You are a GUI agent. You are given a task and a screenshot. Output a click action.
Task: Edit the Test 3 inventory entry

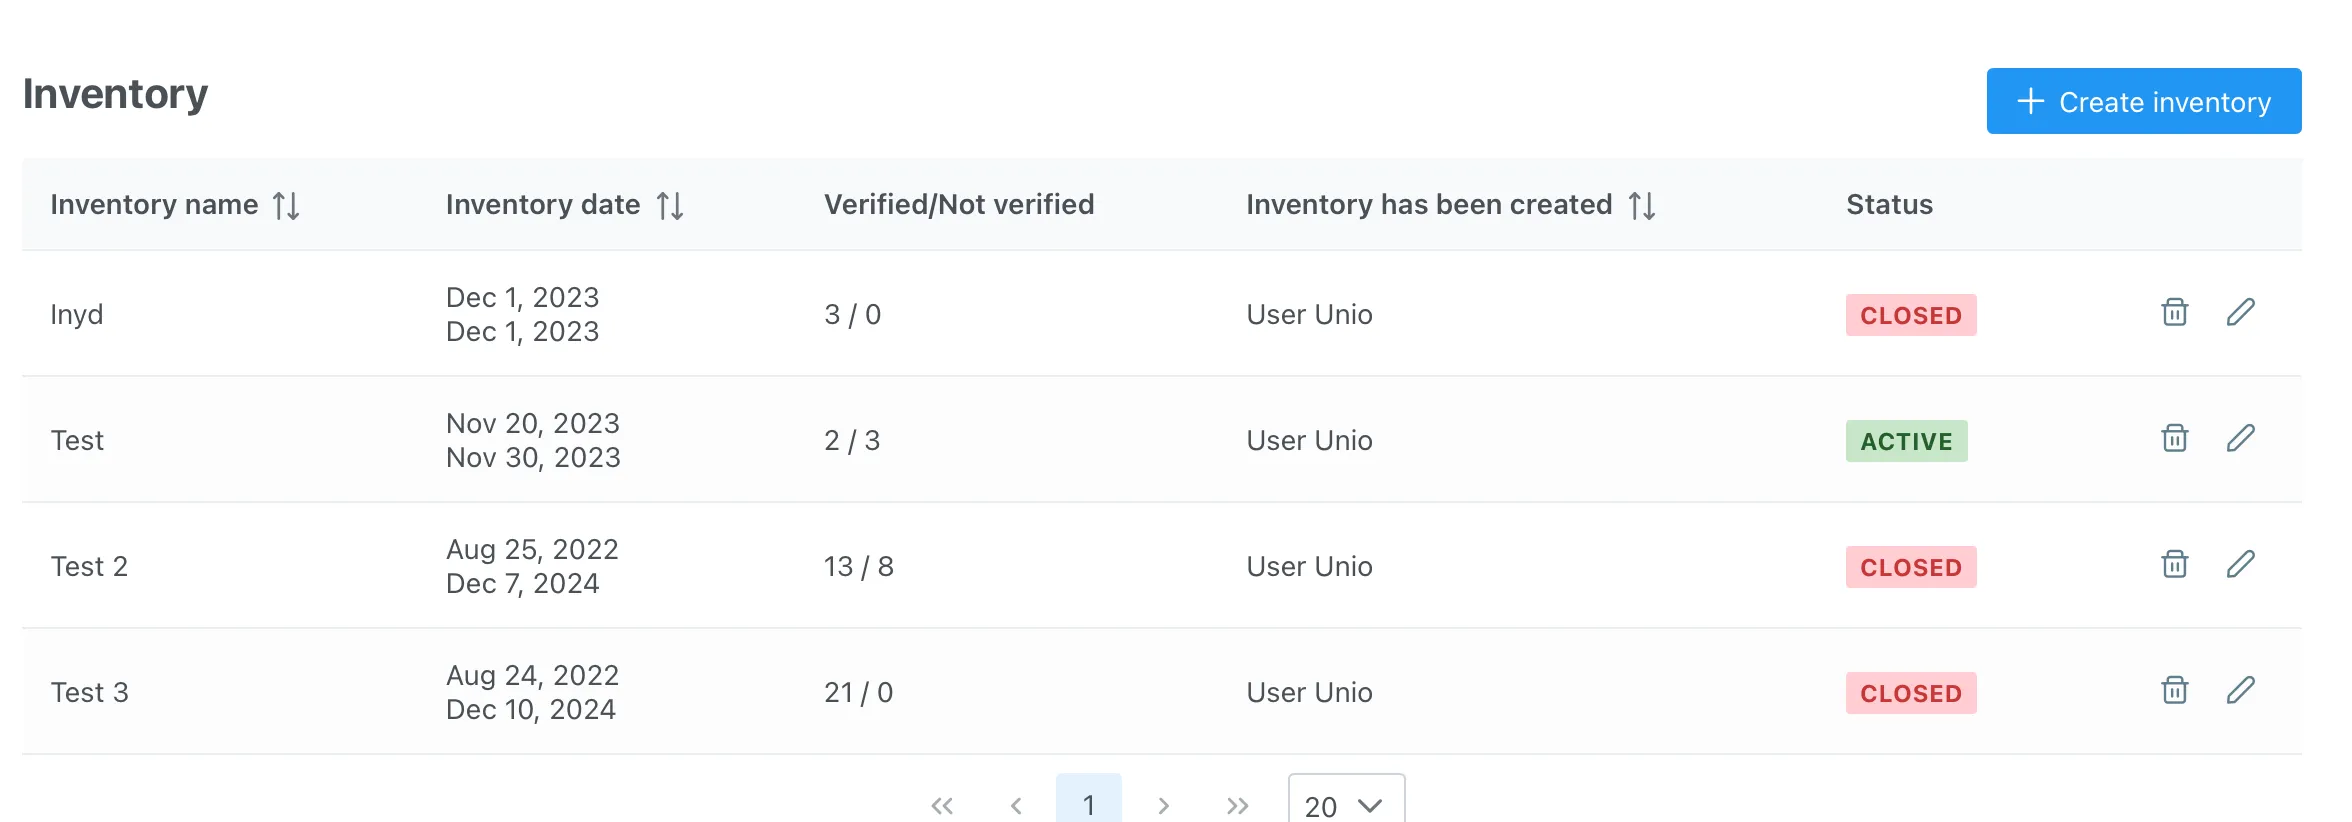pos(2240,691)
